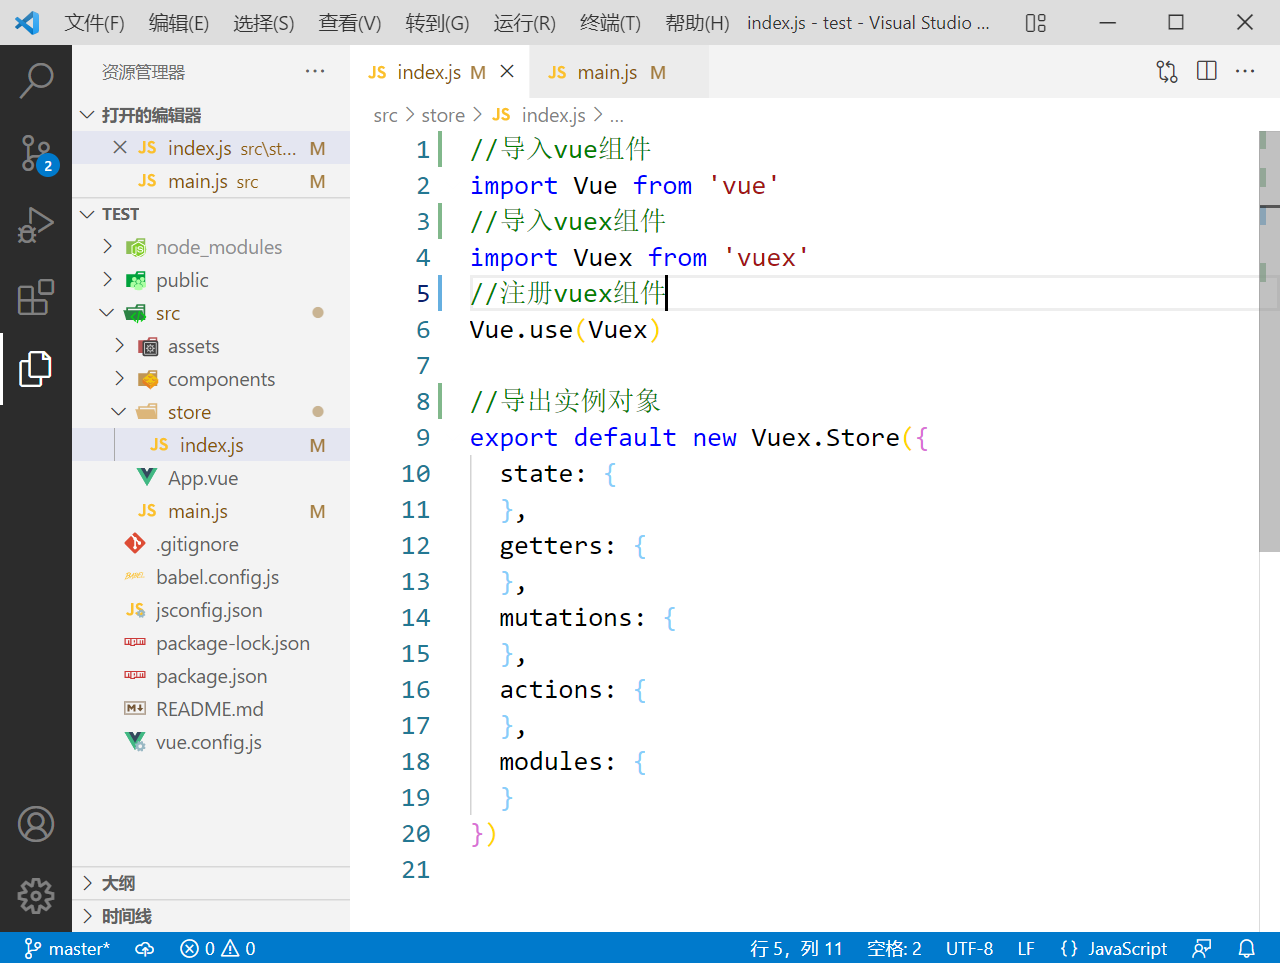Screen dimensions: 1280x963
Task: Change LF end of line sequence
Action: 1026,949
